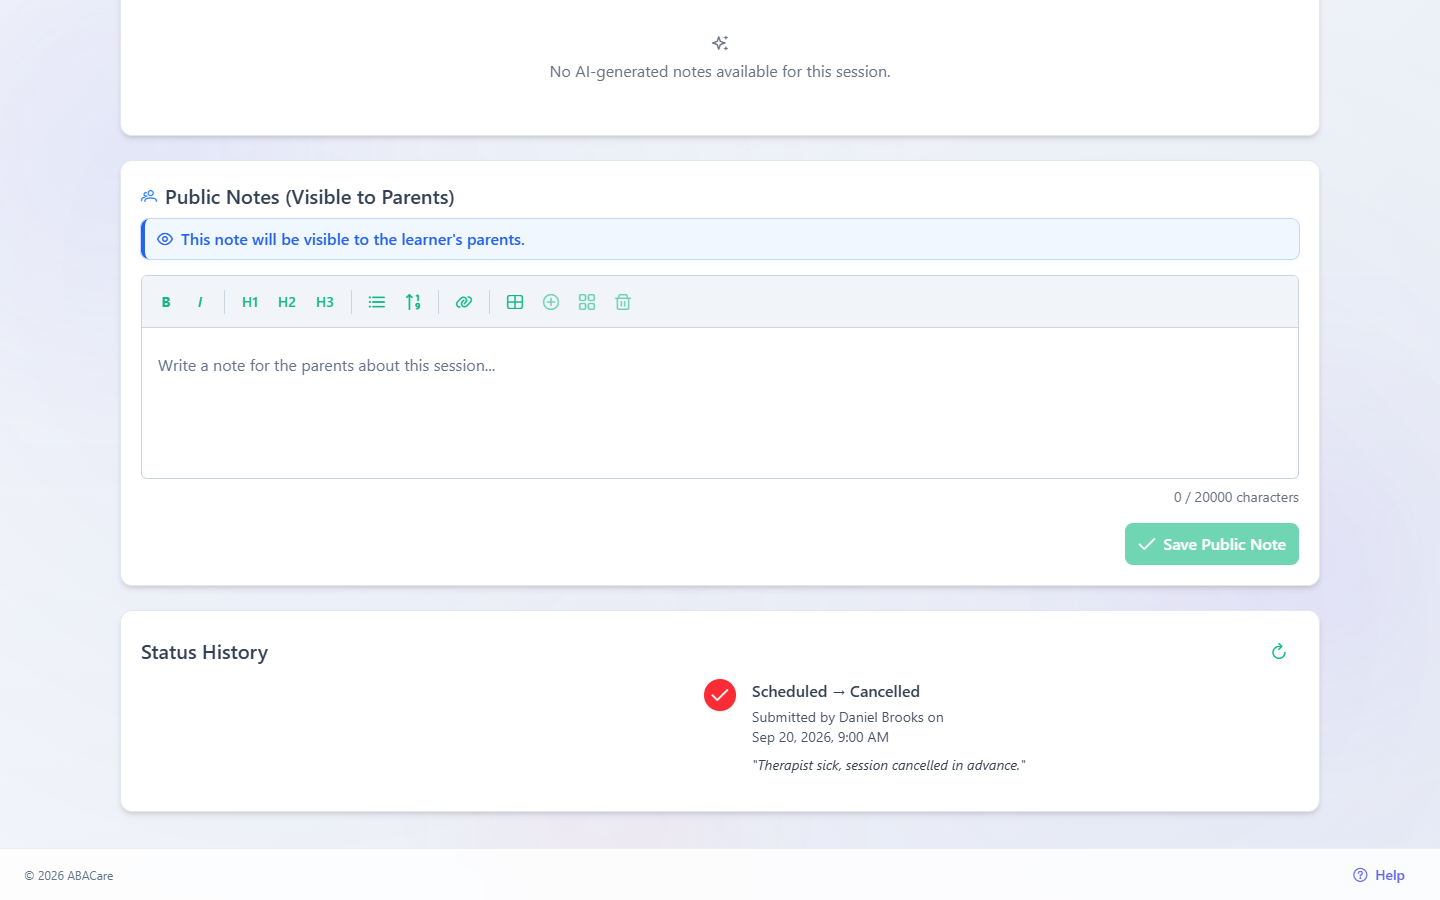The image size is (1440, 900).
Task: Click the 'Scheduled → Cancelled' status entry
Action: click(836, 691)
